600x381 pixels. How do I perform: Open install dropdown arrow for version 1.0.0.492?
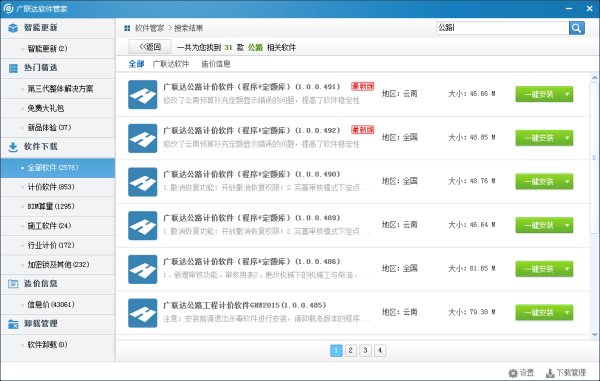point(567,138)
